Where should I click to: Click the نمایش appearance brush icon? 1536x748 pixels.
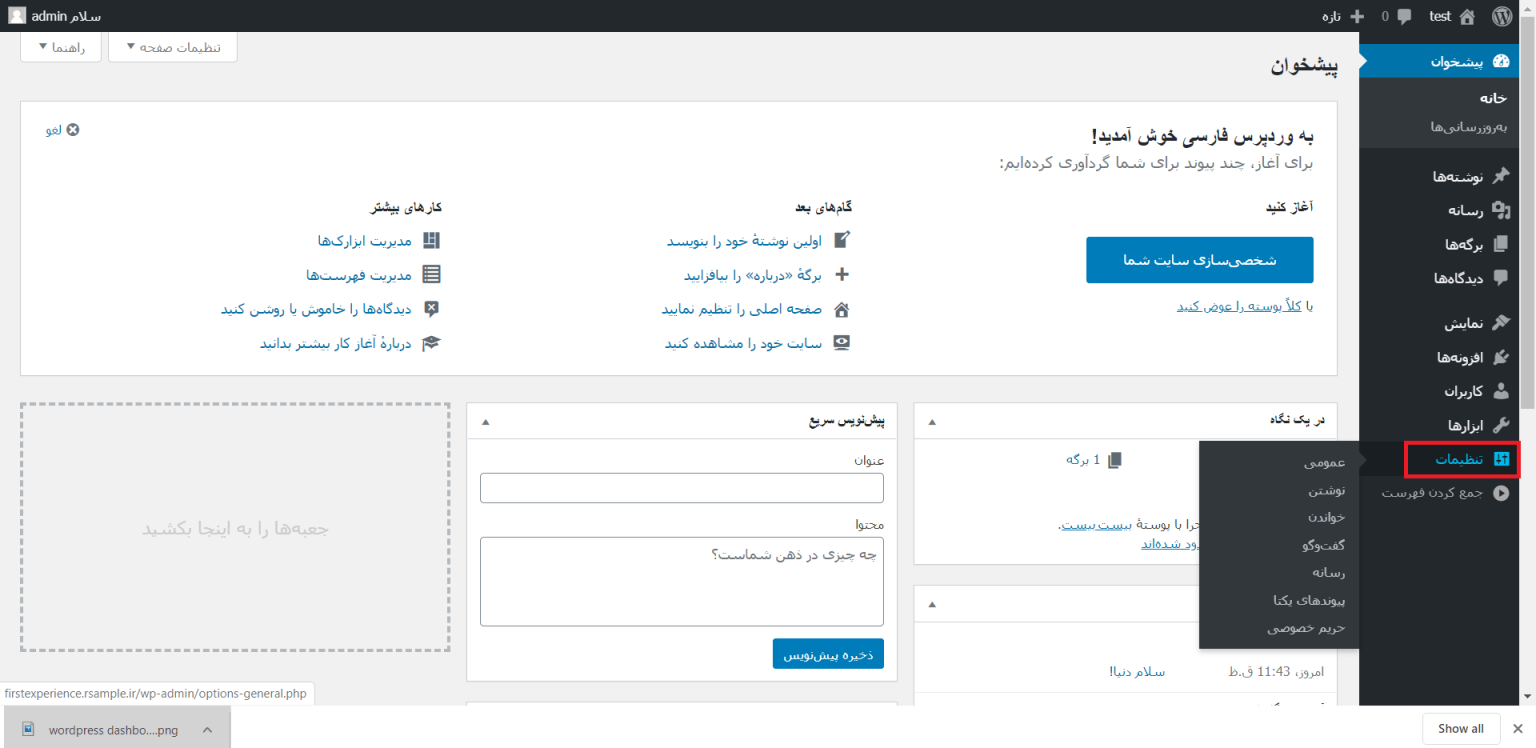point(1500,324)
